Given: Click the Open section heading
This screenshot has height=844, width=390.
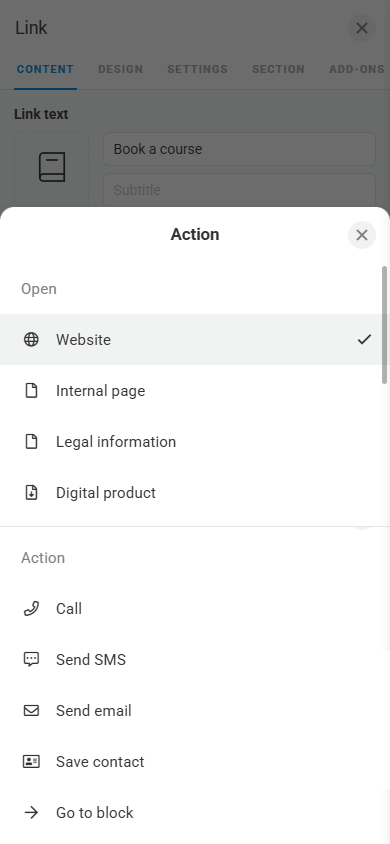Looking at the screenshot, I should 39,289.
